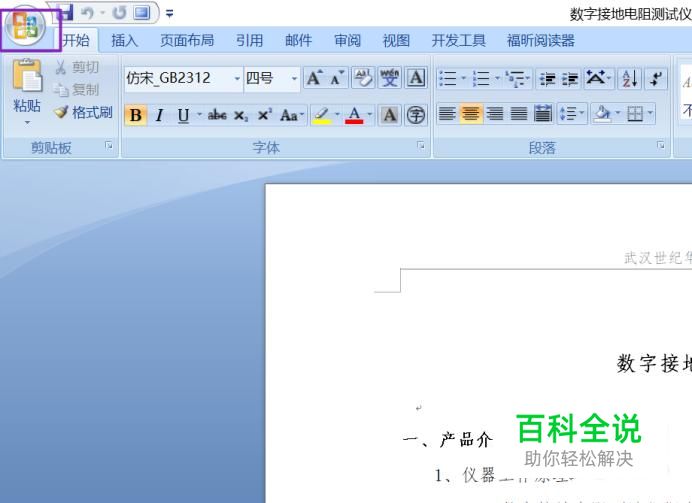Grow the font size

coord(315,79)
